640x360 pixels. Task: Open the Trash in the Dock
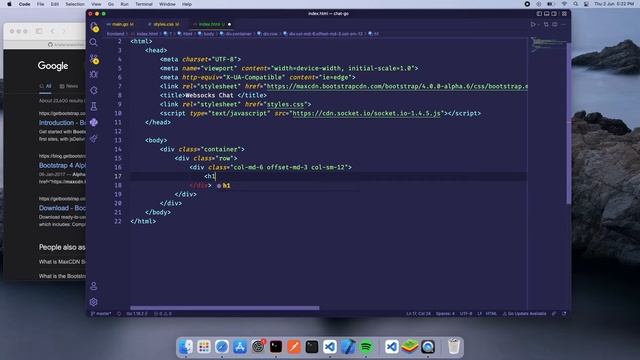click(x=453, y=347)
